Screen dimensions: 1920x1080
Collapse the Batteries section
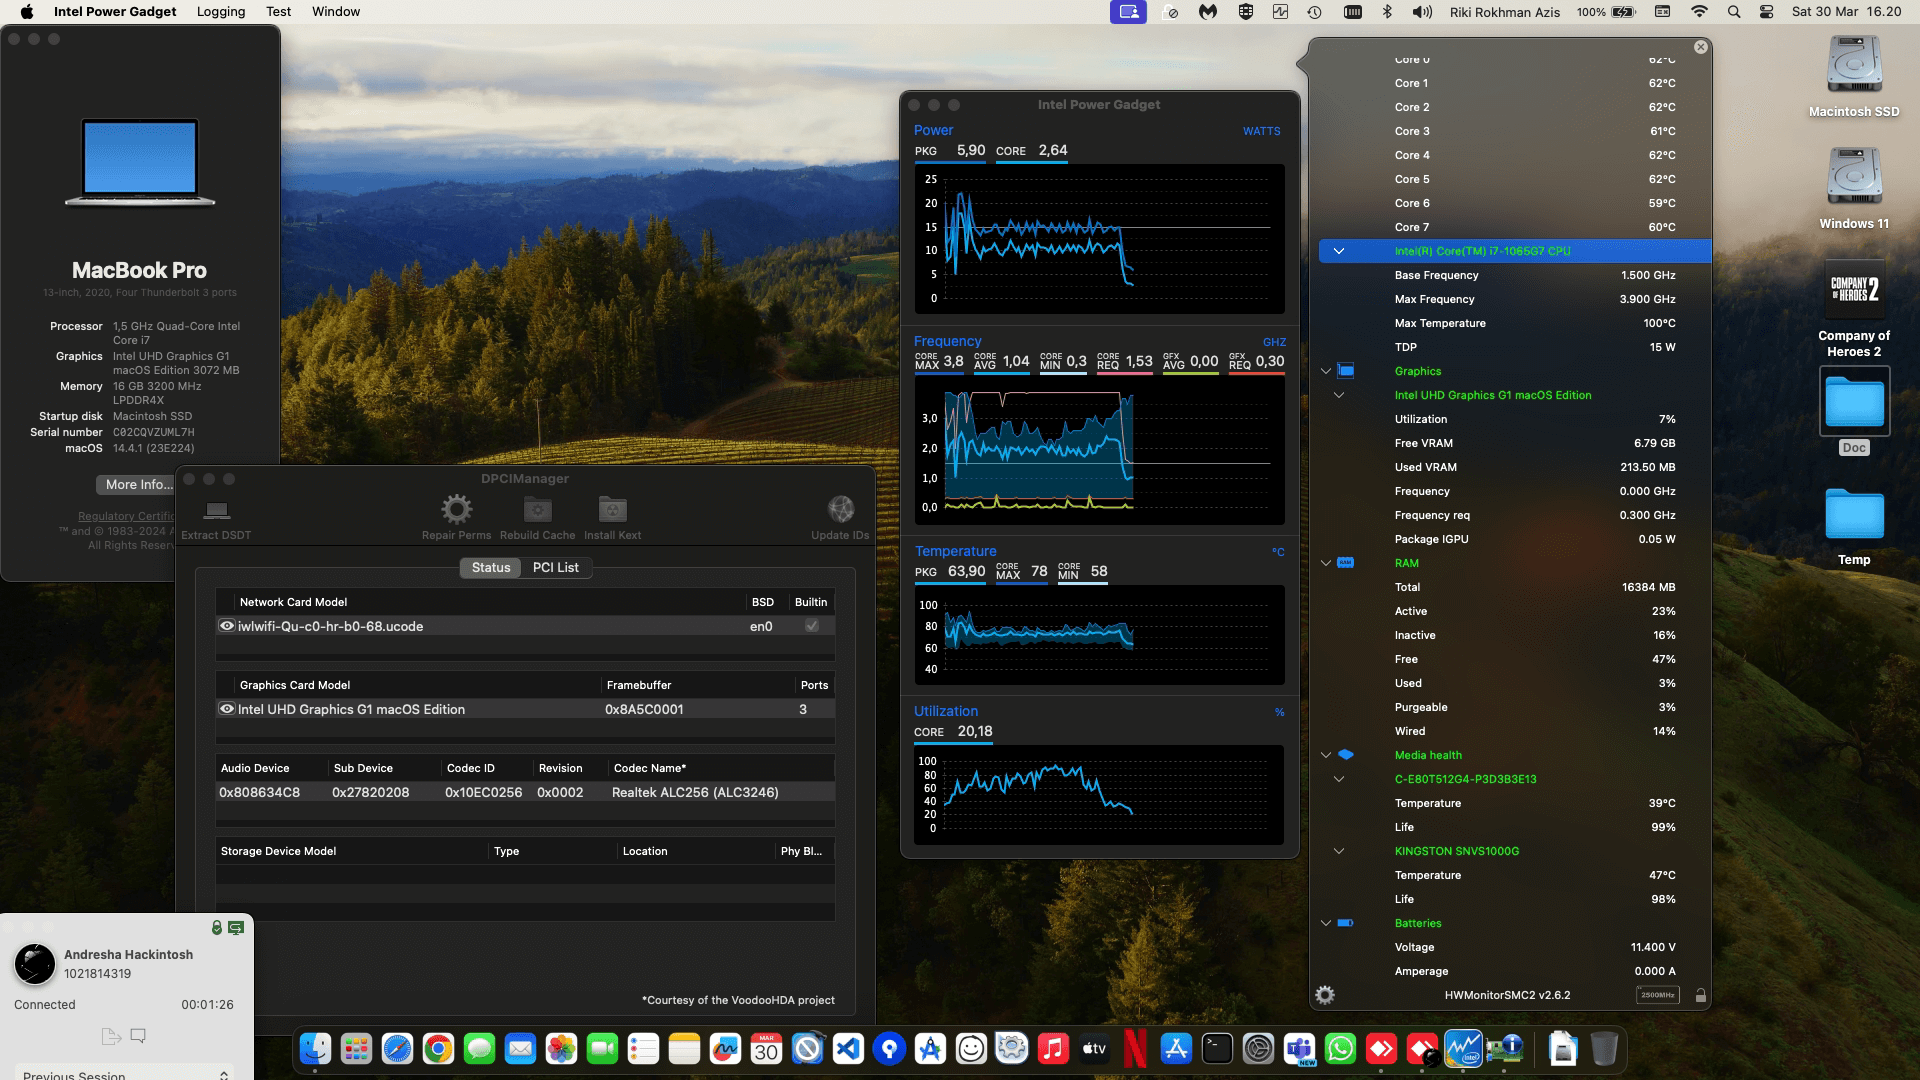(1326, 923)
